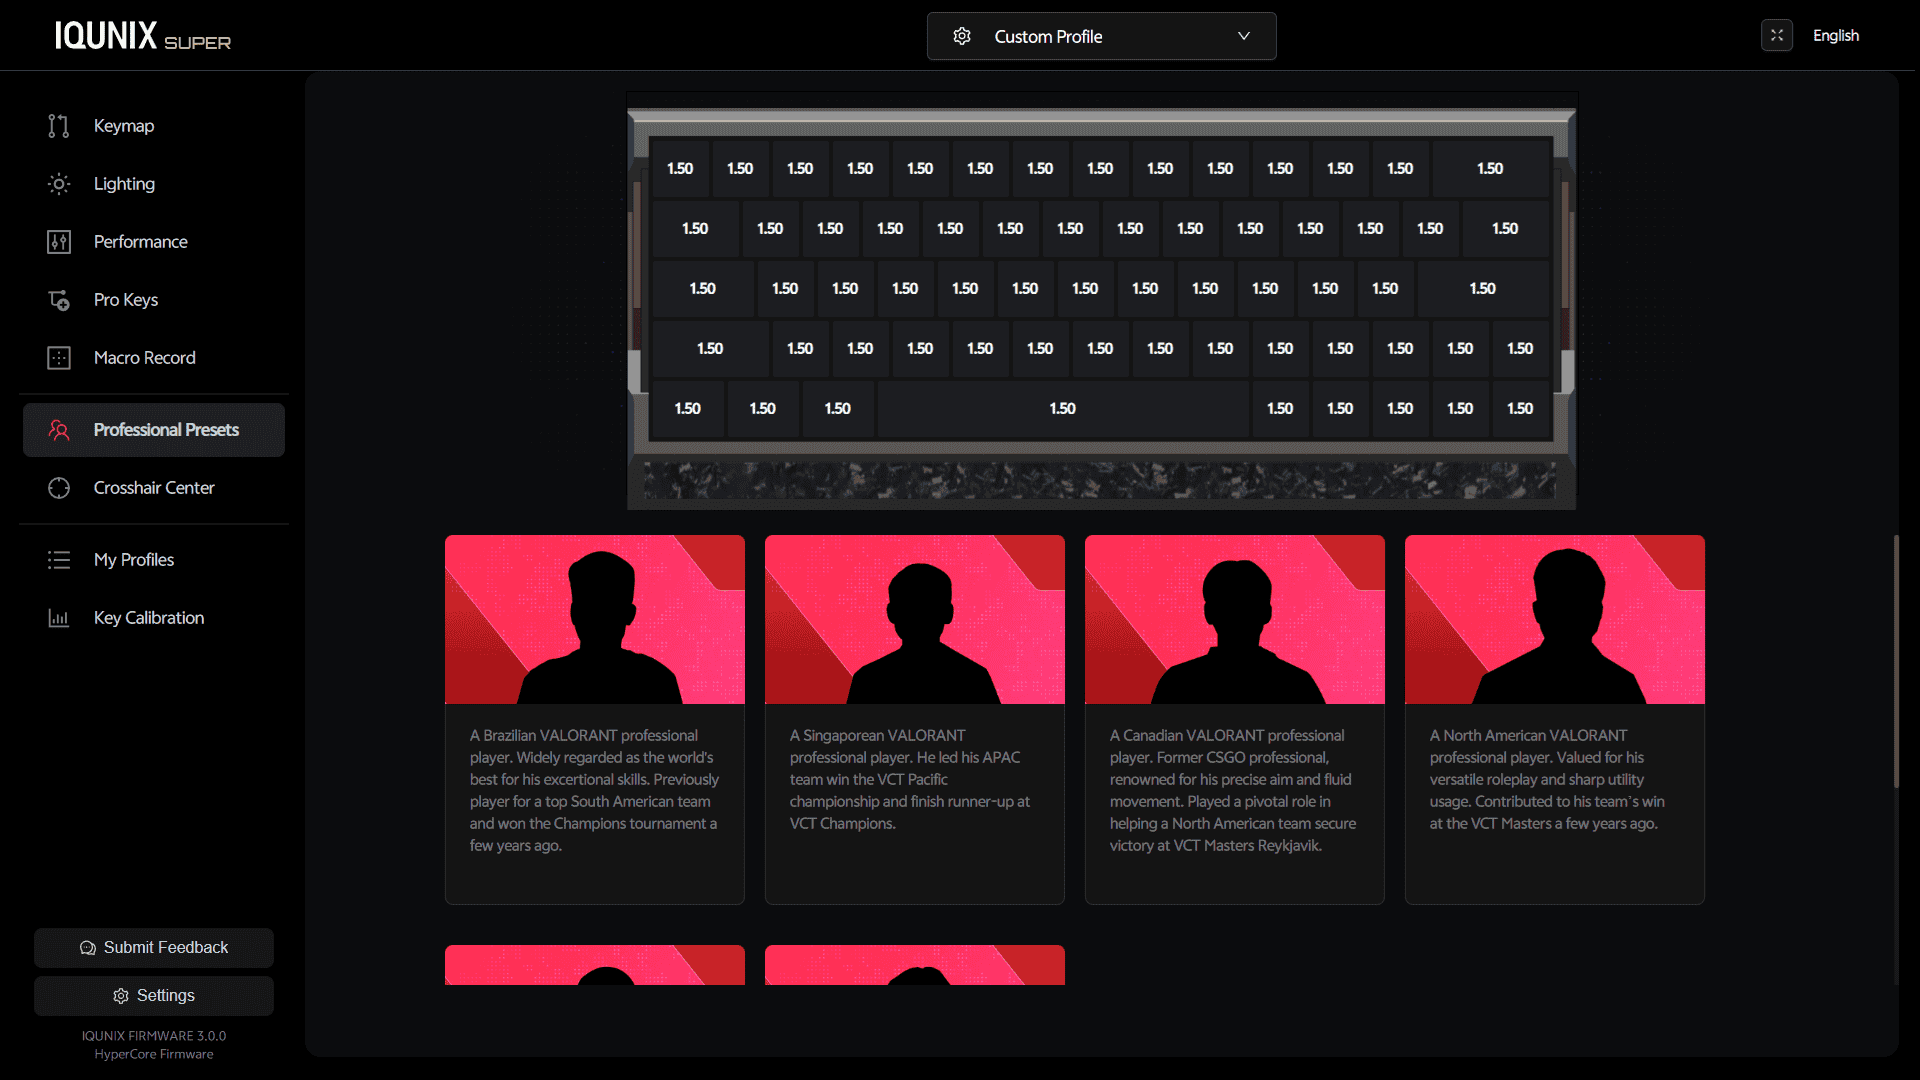Screen dimensions: 1920x1080
Task: Switch to the Lighting section
Action: pos(154,184)
